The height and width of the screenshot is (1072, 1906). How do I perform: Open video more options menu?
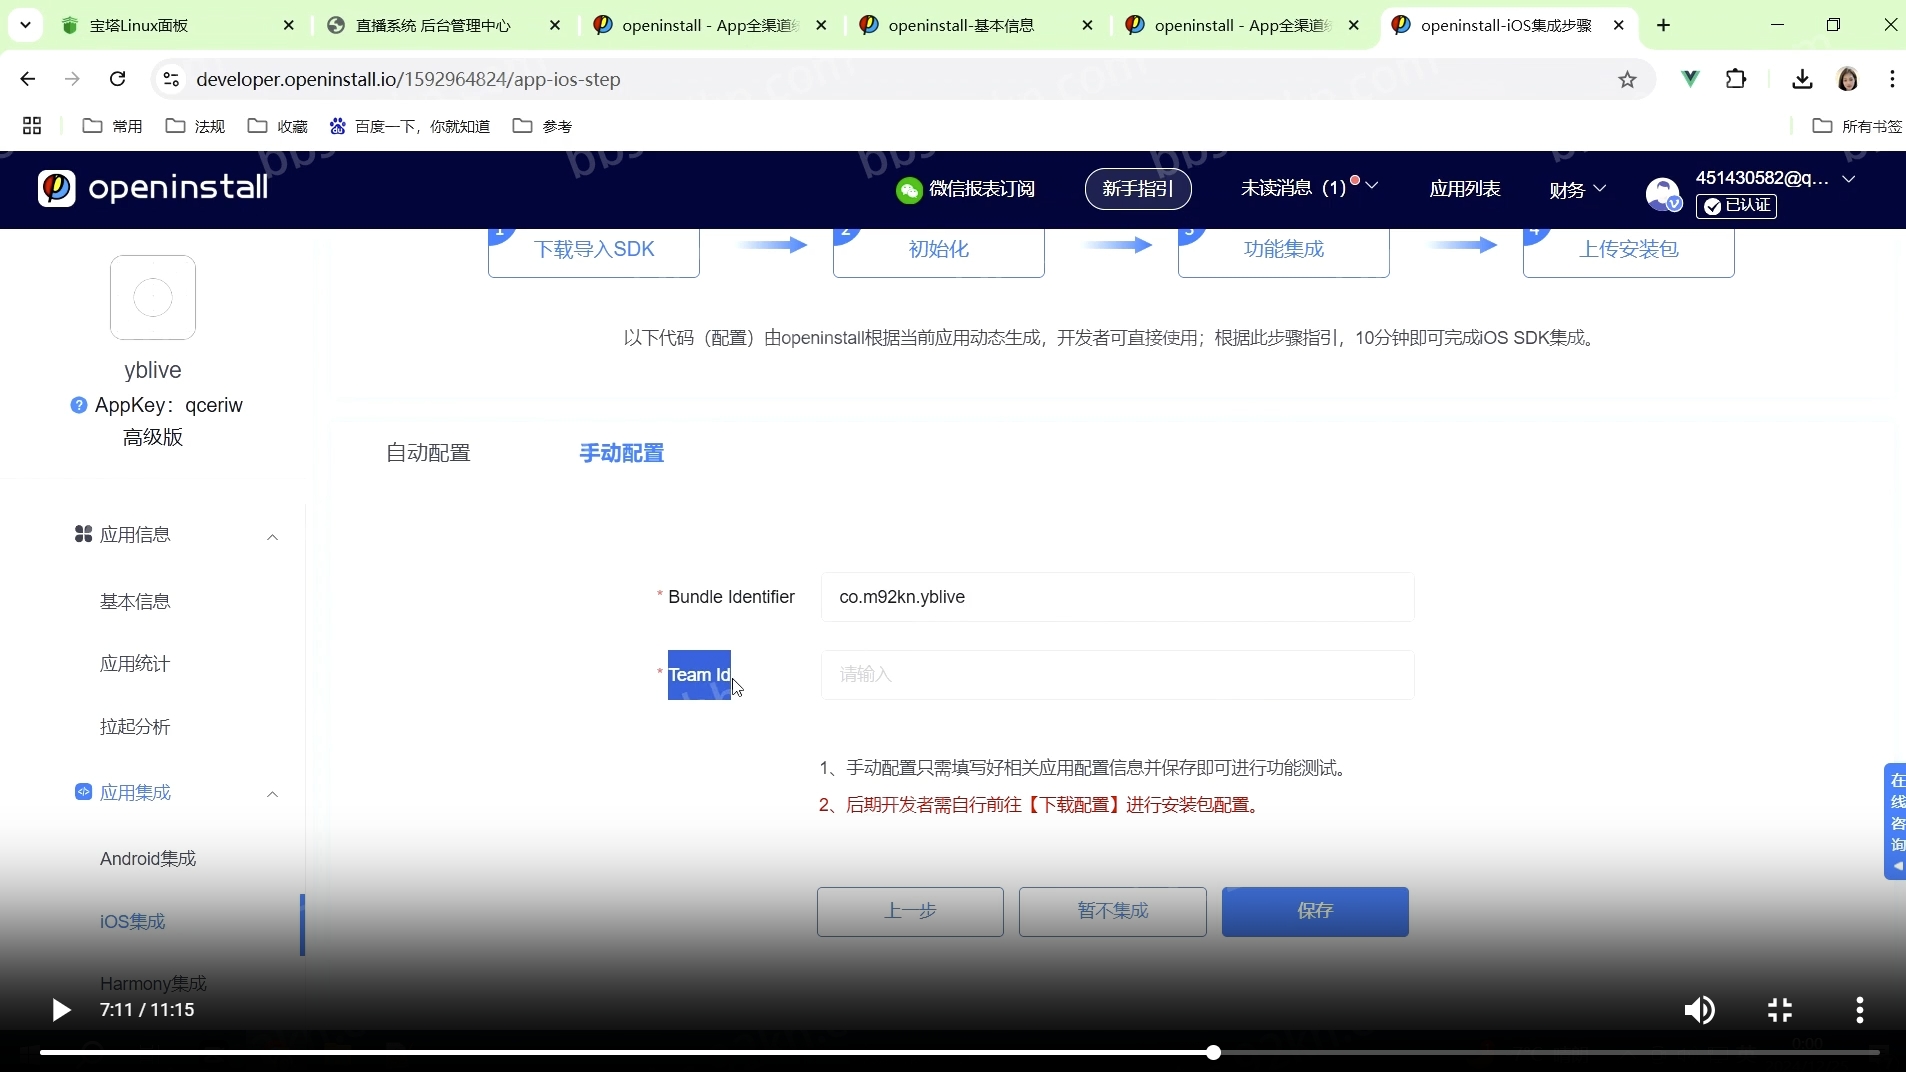click(x=1860, y=1010)
